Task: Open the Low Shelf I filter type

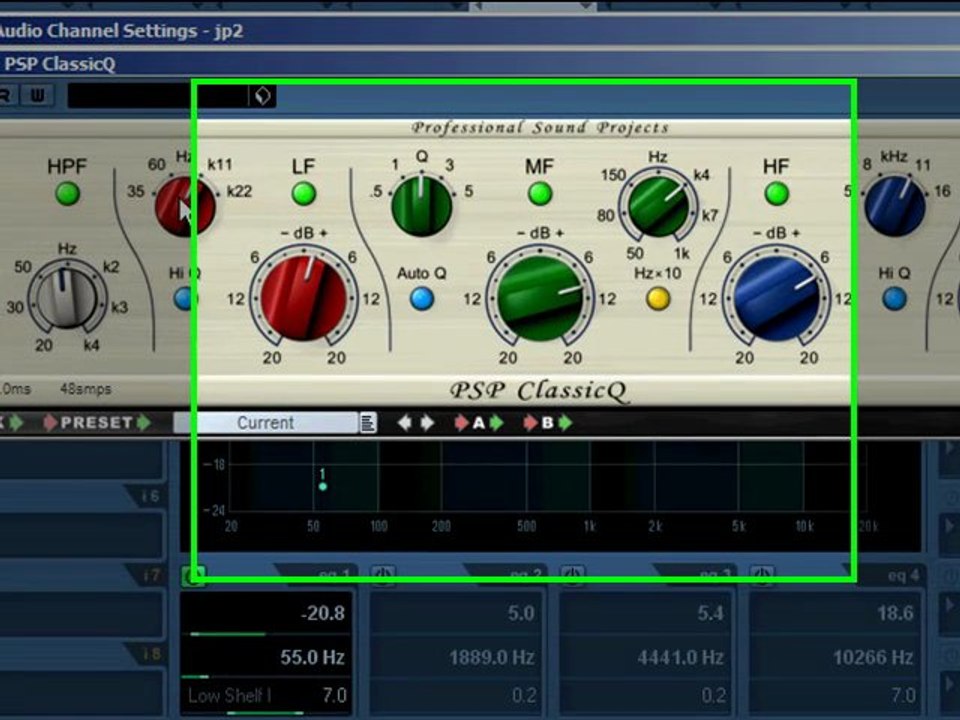Action: point(230,696)
